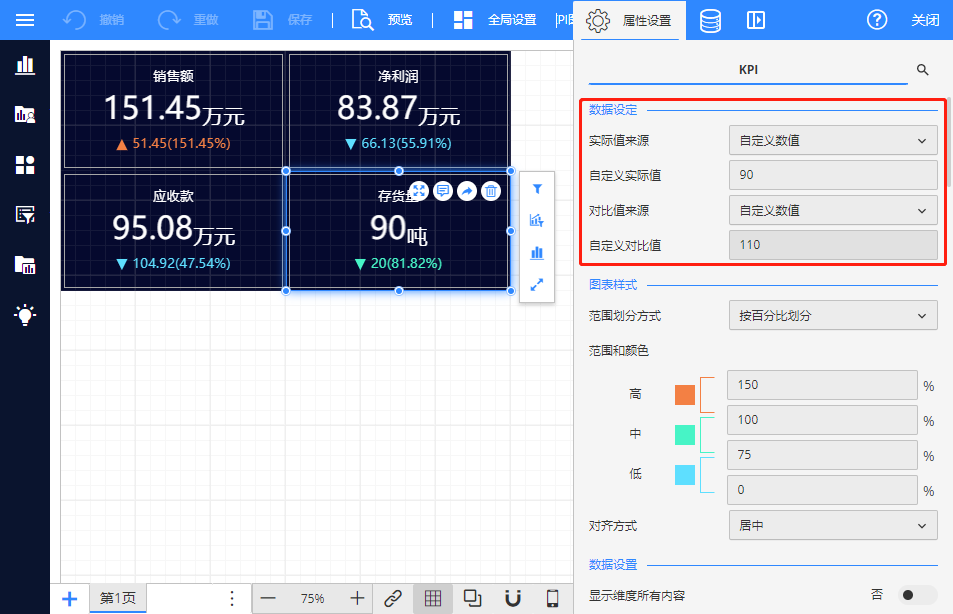Click the orange 高 range color swatch
This screenshot has width=953, height=614.
685,394
